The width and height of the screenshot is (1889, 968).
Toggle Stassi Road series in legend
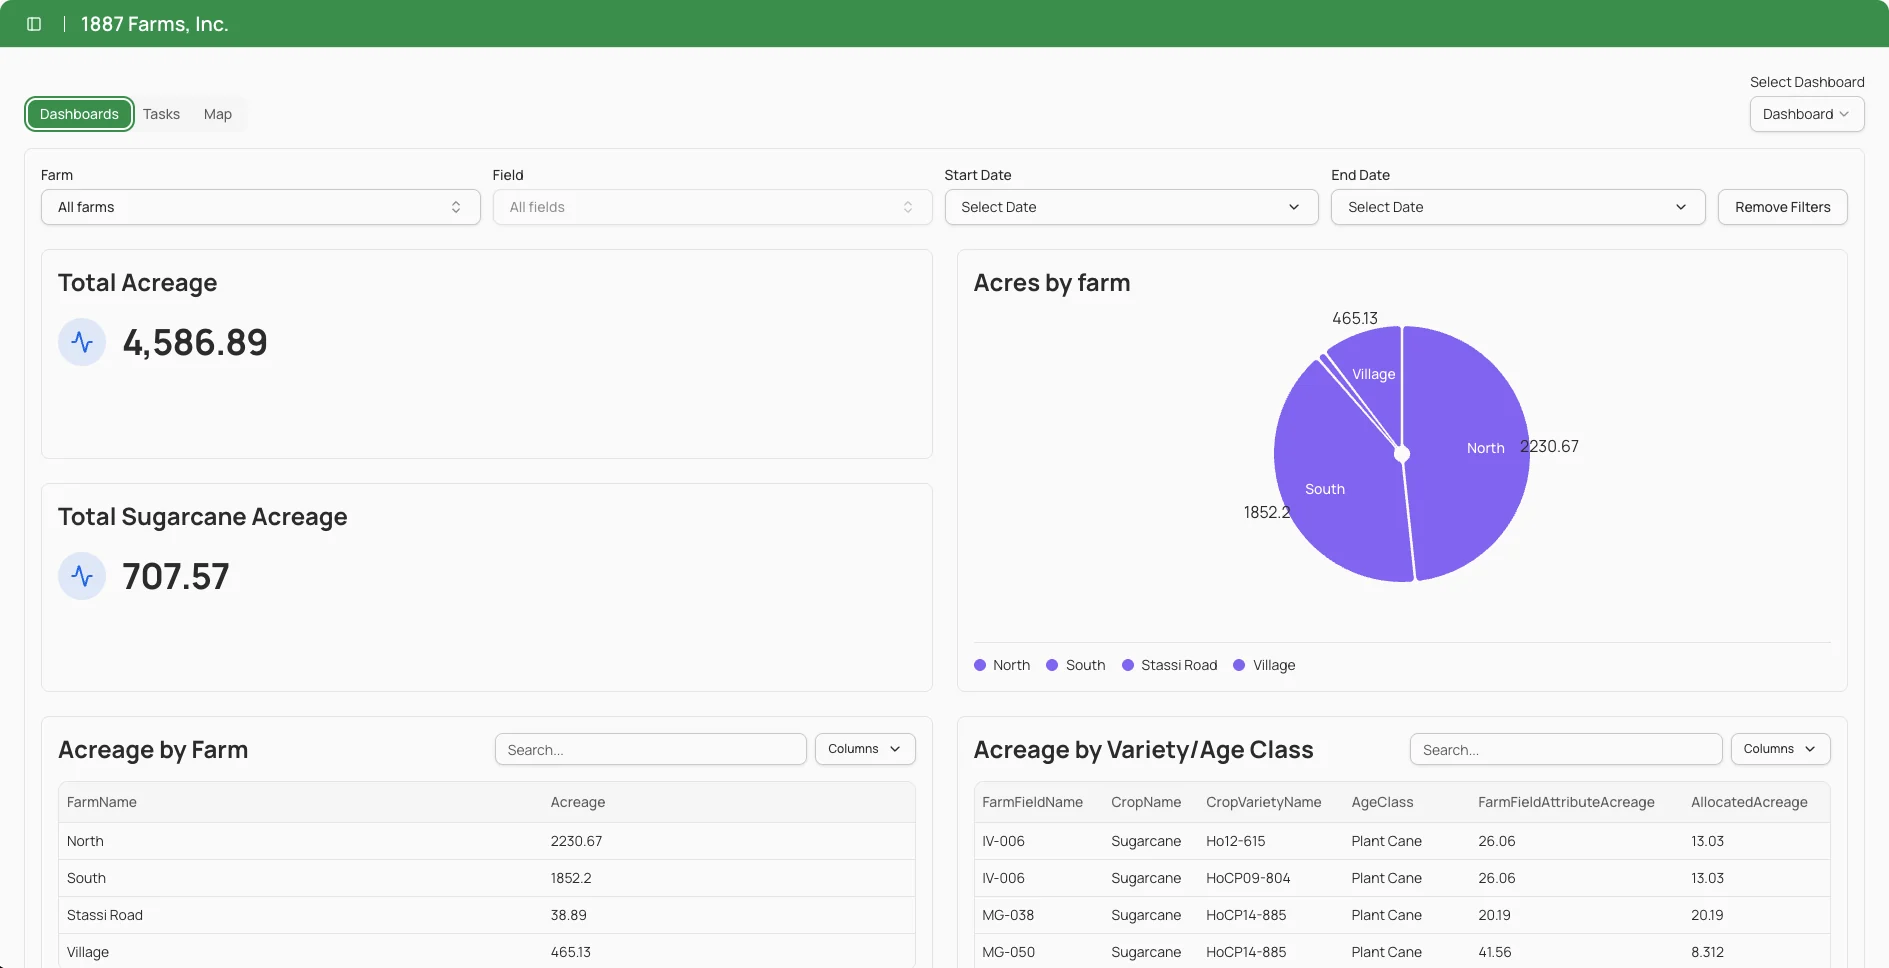tap(1169, 665)
